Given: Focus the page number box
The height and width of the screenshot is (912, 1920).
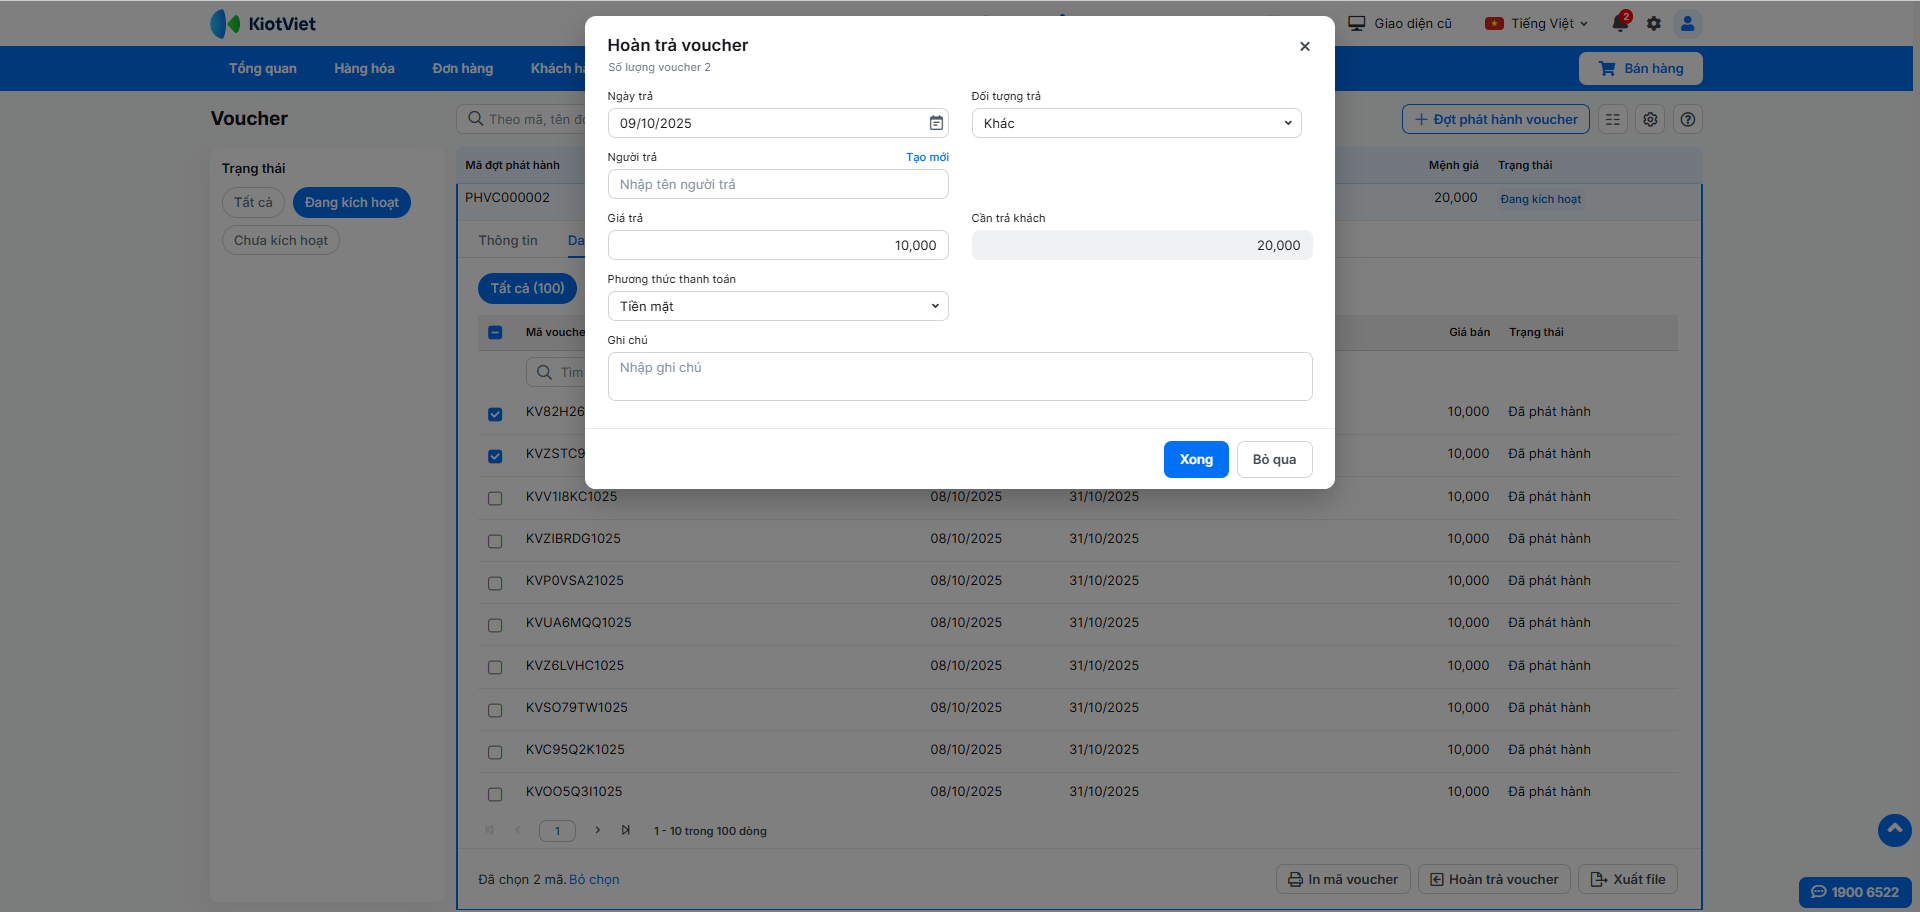Looking at the screenshot, I should tap(557, 830).
